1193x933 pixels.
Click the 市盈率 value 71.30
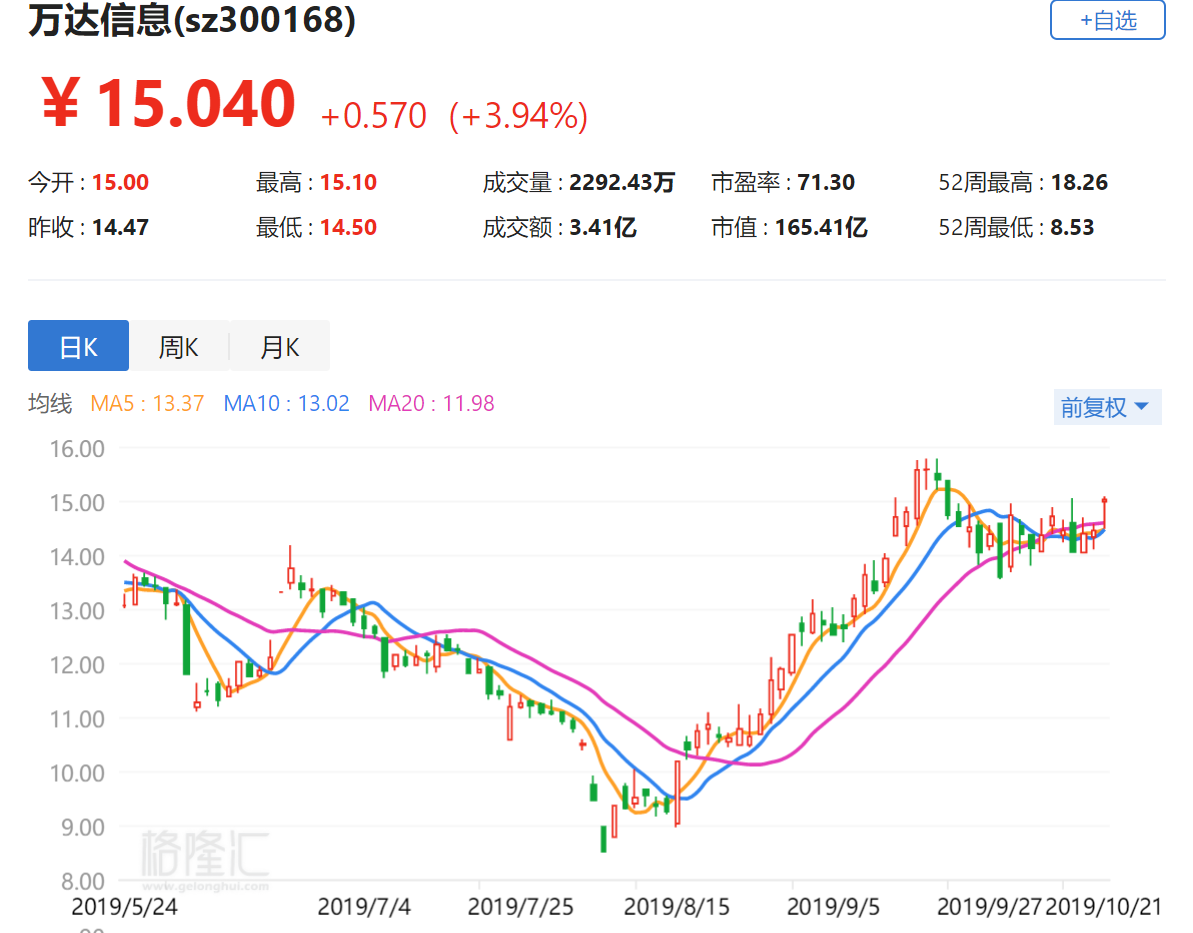point(826,183)
